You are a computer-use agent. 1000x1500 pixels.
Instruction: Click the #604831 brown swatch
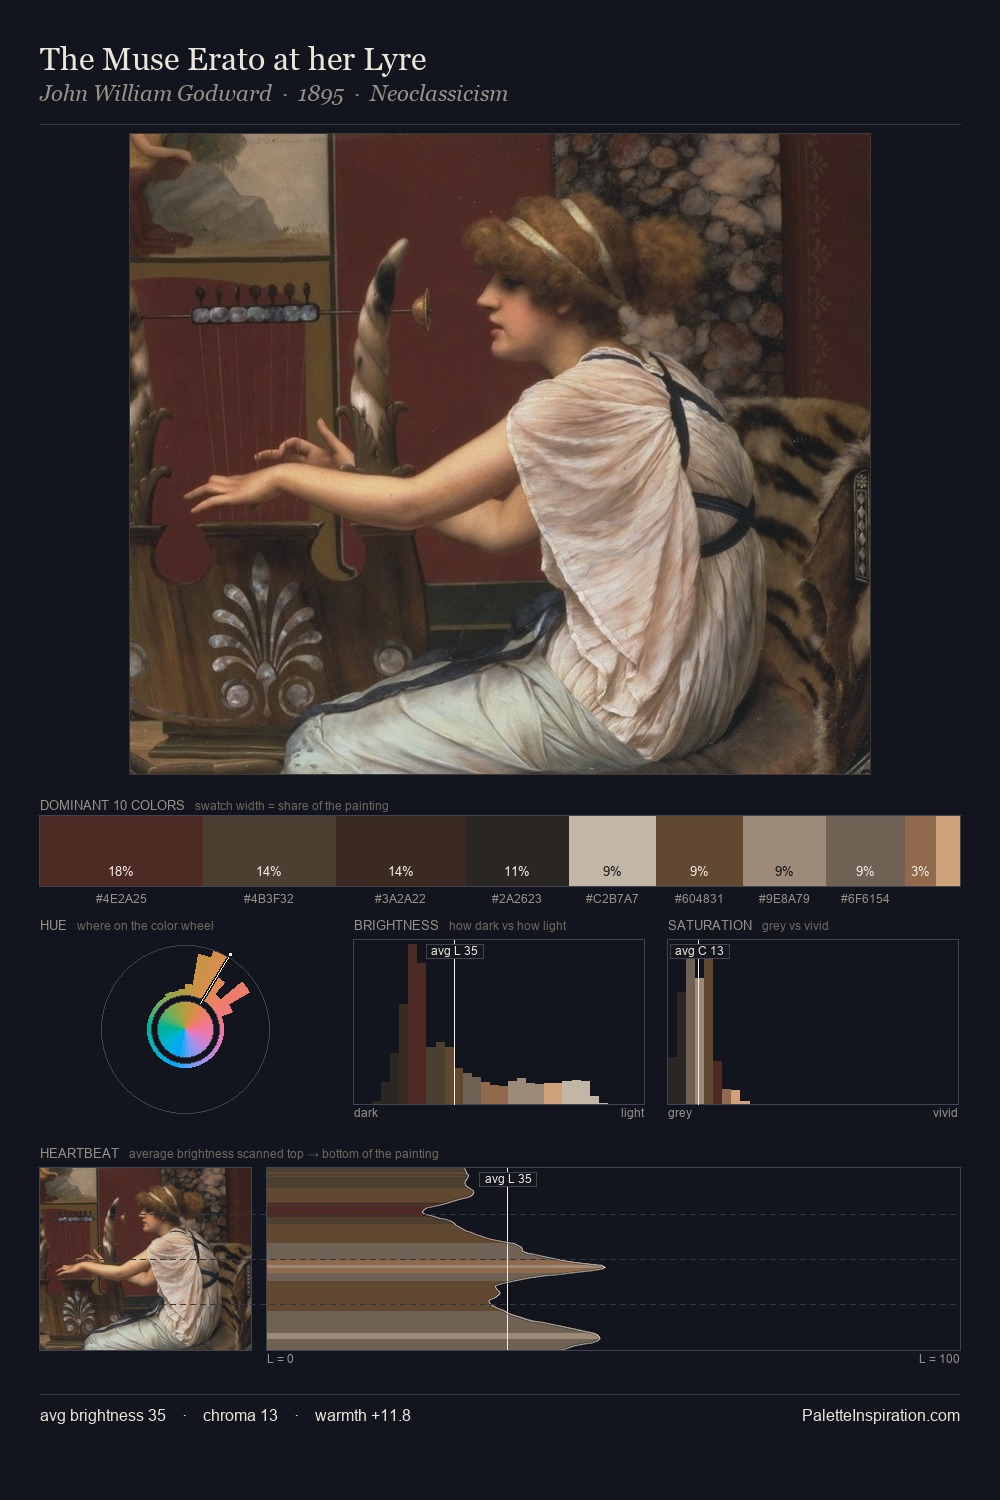click(x=699, y=851)
